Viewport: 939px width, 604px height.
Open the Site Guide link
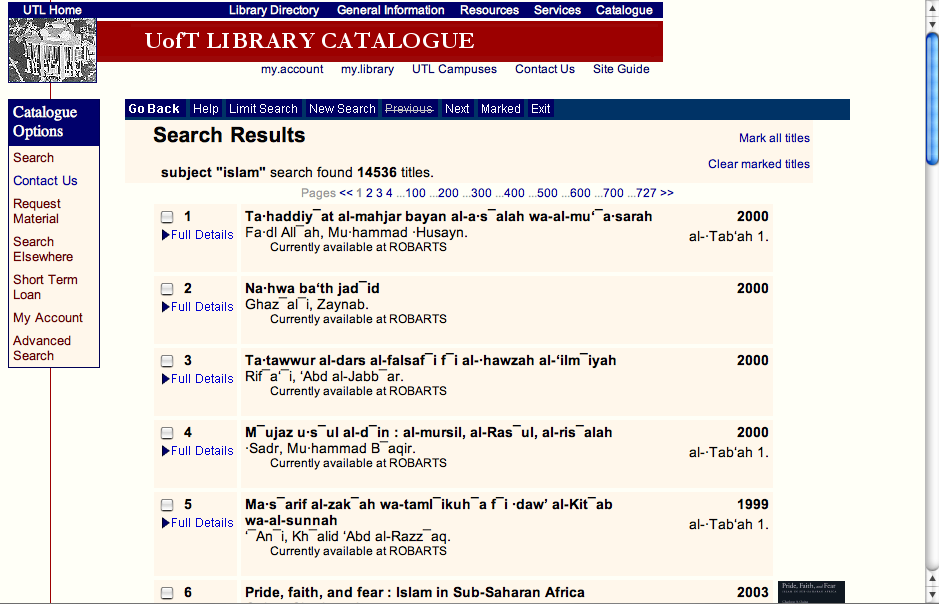[621, 69]
